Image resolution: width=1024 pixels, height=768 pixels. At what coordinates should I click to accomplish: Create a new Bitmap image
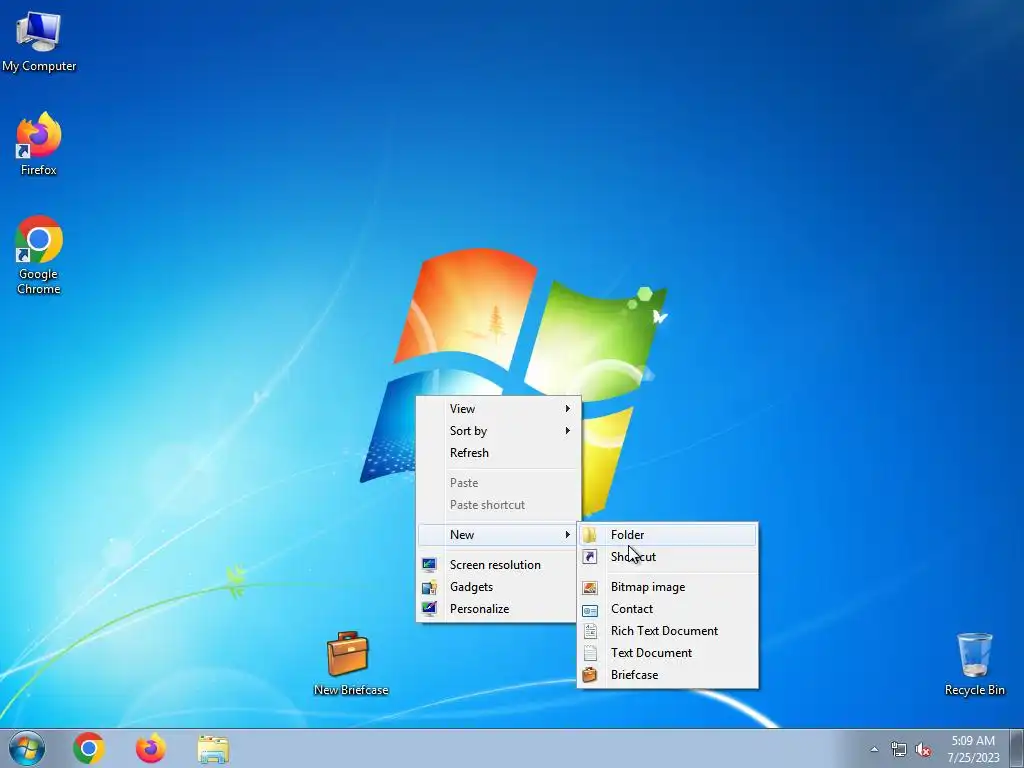667,587
